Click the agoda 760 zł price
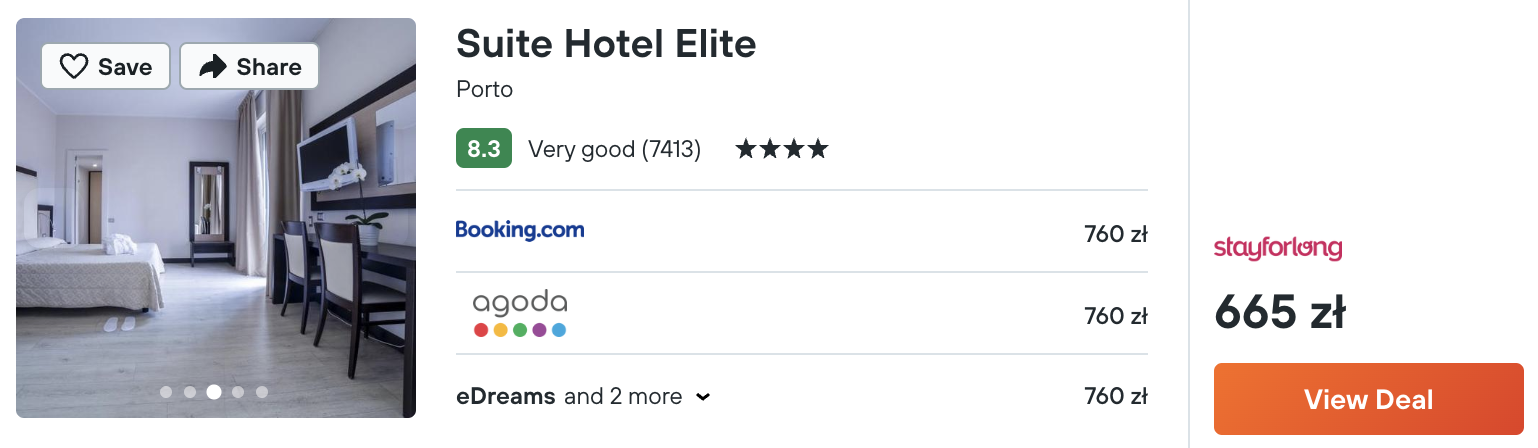This screenshot has width=1538, height=448. [1116, 316]
